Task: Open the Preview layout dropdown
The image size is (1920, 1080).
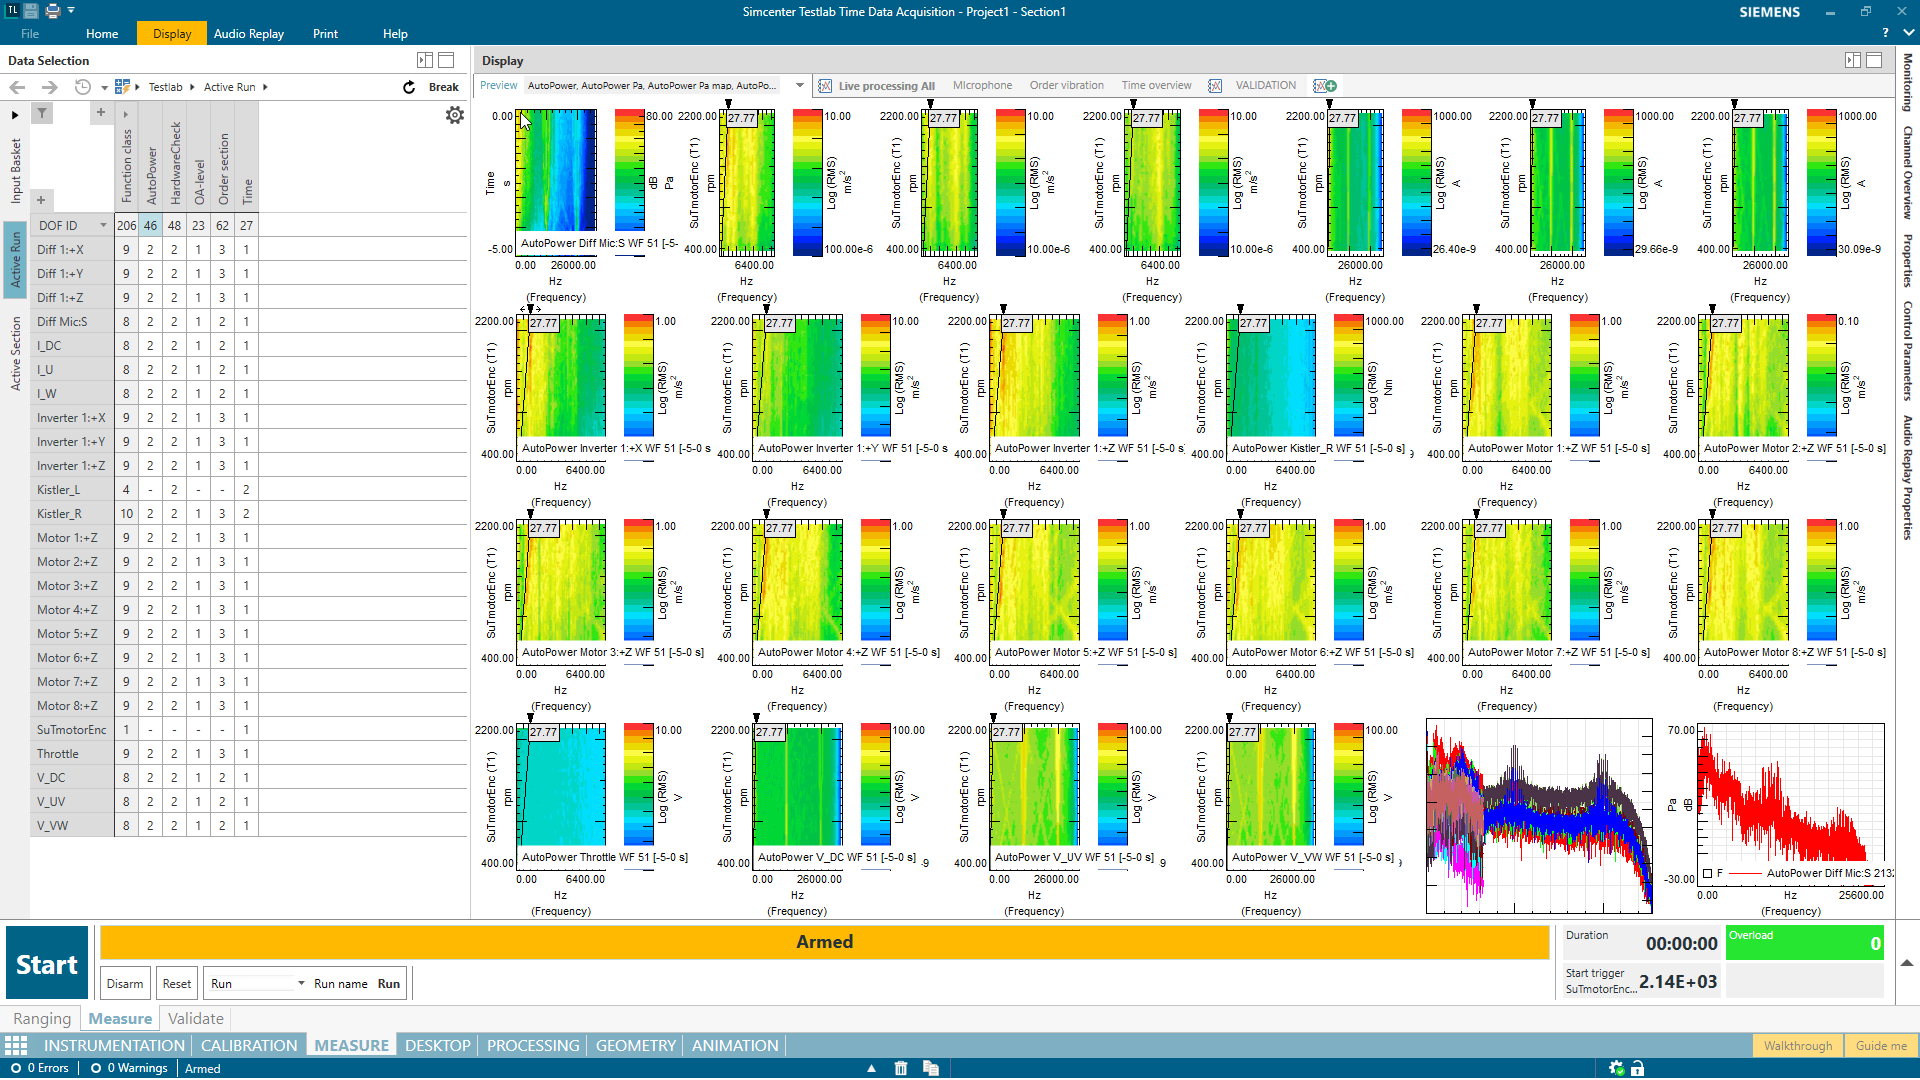Action: [799, 85]
